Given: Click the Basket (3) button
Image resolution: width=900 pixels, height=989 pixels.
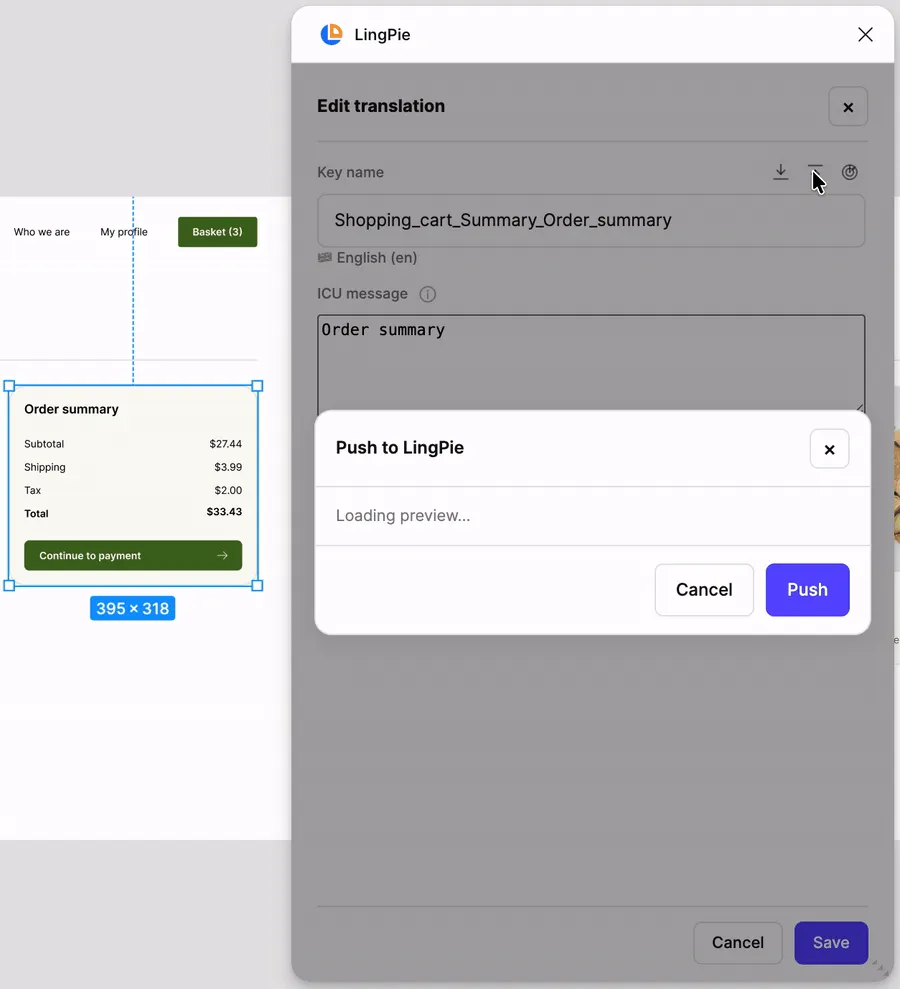Looking at the screenshot, I should pos(218,232).
